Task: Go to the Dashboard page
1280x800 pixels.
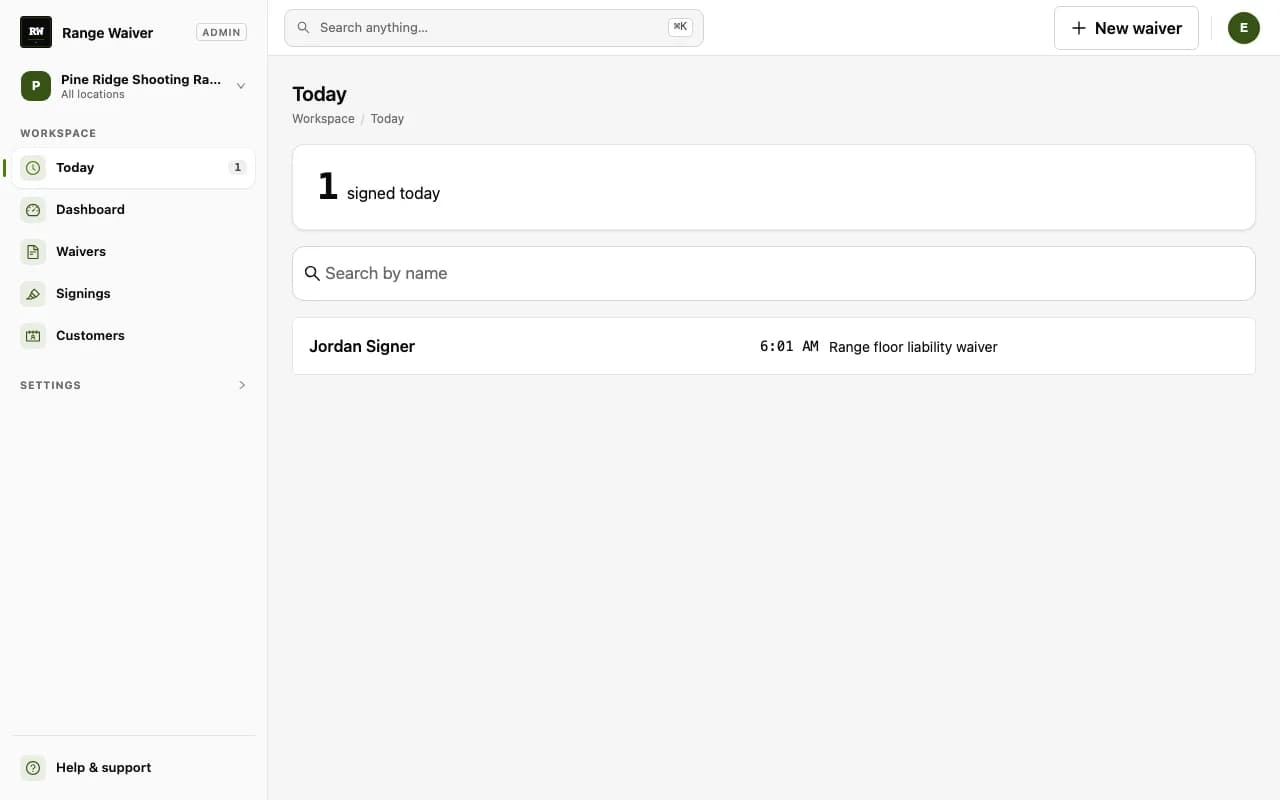Action: point(134,210)
